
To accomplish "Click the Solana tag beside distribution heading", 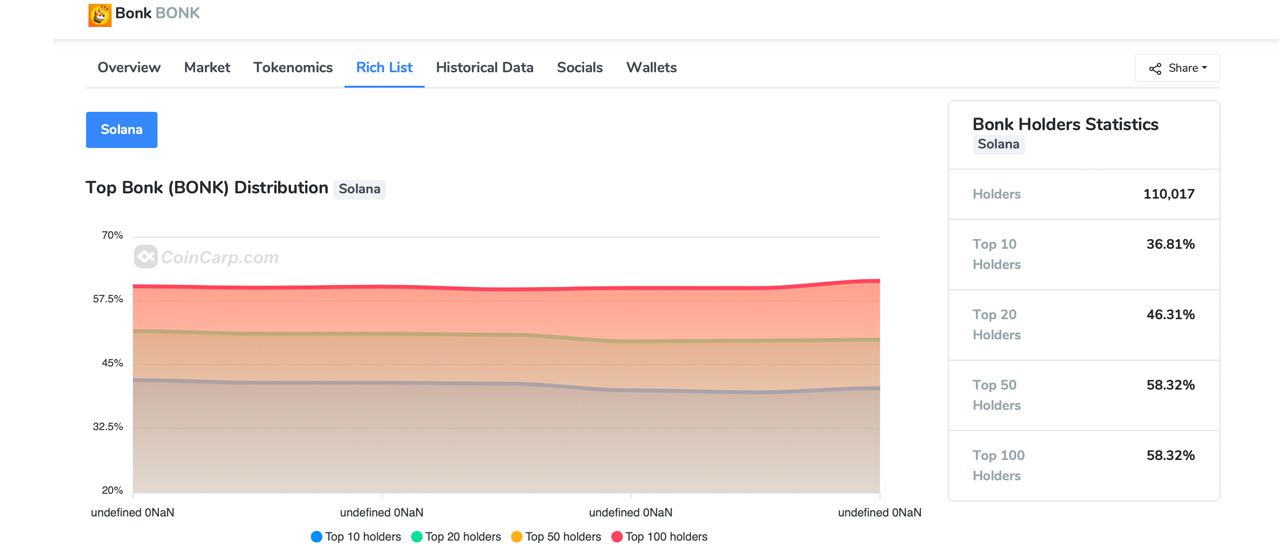I will point(359,189).
